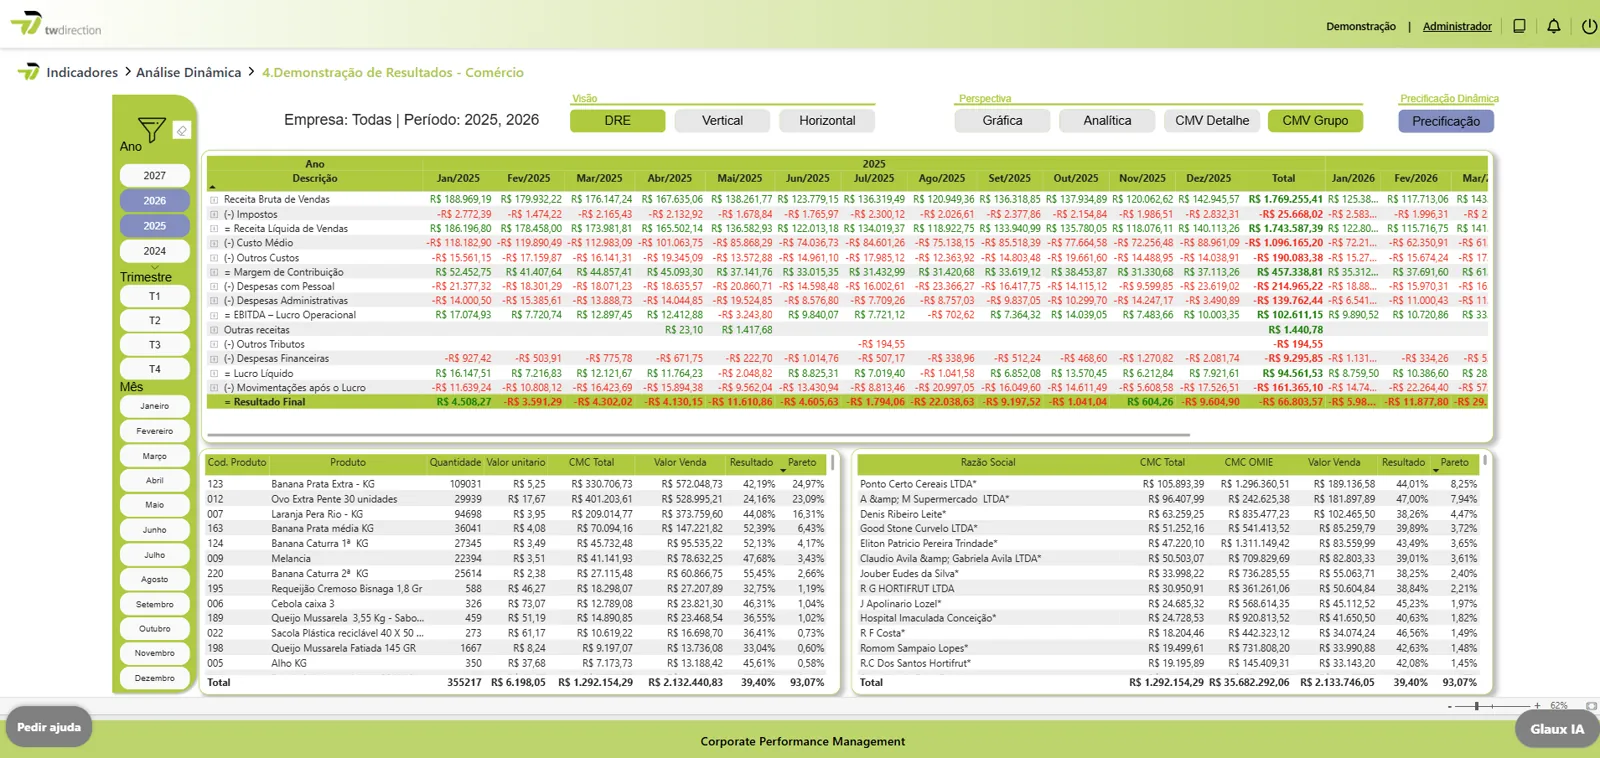This screenshot has width=1600, height=758.
Task: Sort by CMC OMIE column header
Action: [1248, 463]
